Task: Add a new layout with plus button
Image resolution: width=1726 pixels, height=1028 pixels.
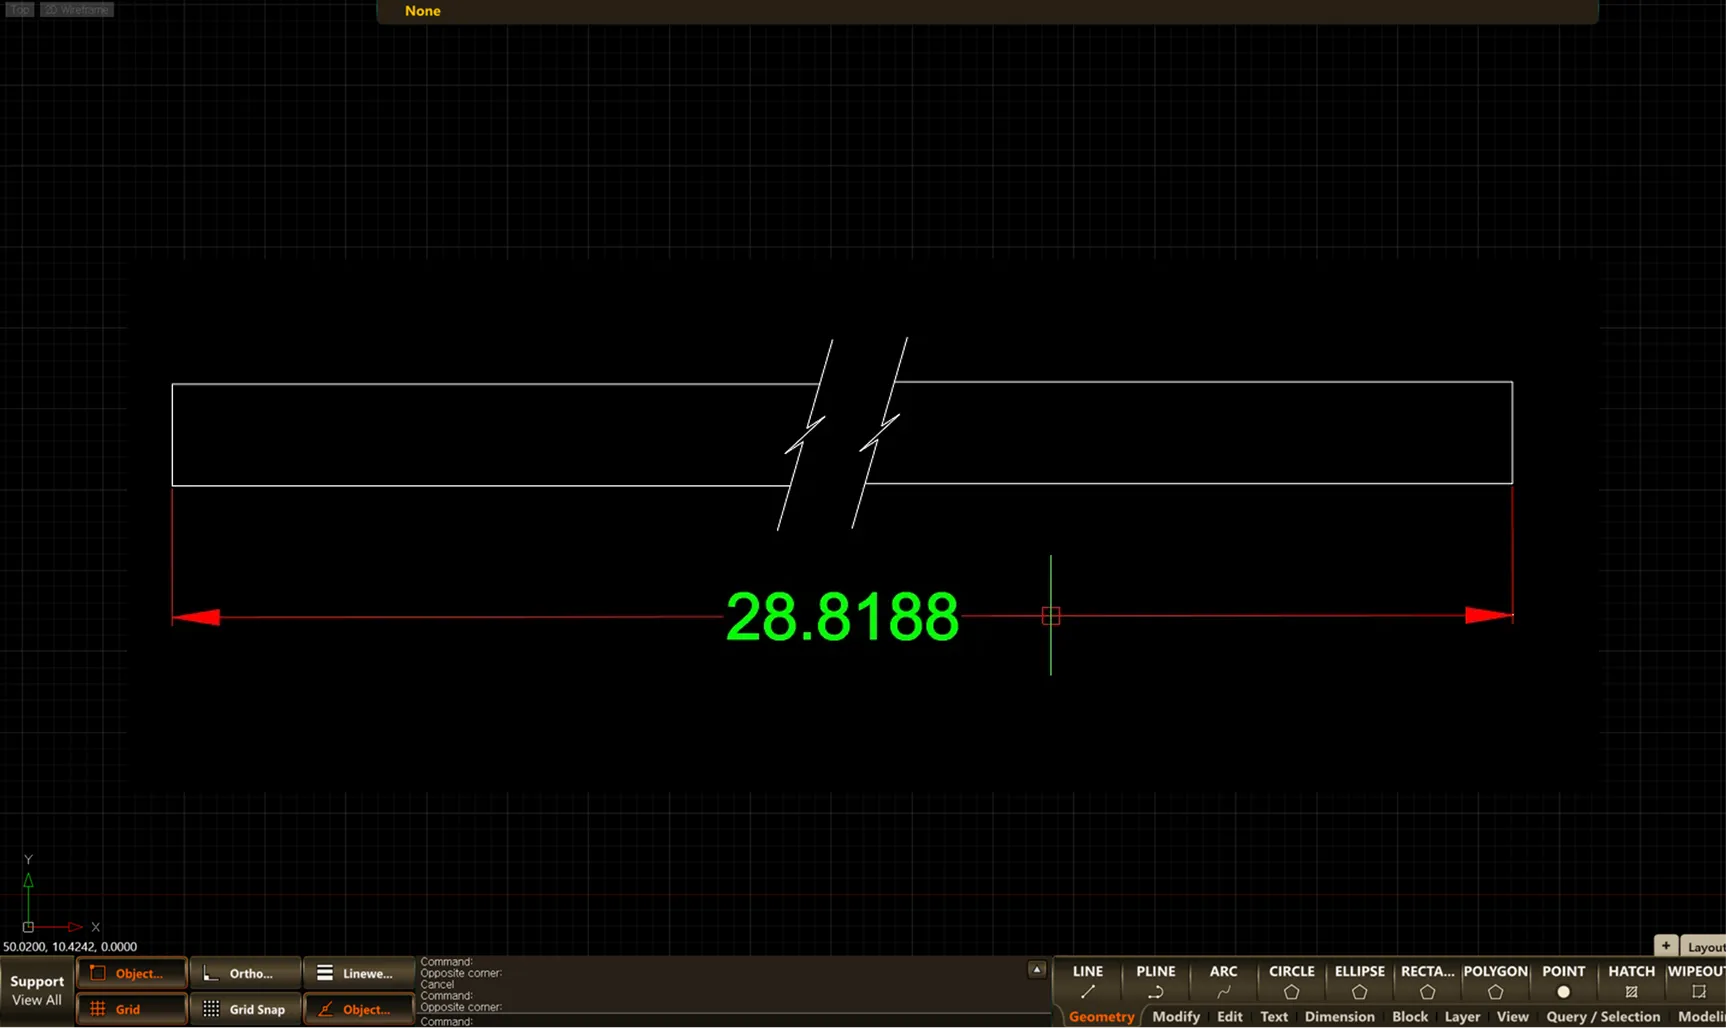Action: [x=1665, y=945]
